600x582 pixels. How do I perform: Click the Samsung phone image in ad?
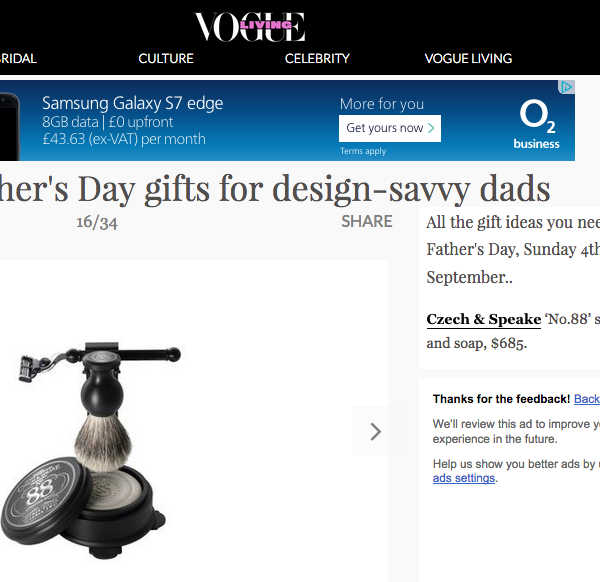click(9, 120)
